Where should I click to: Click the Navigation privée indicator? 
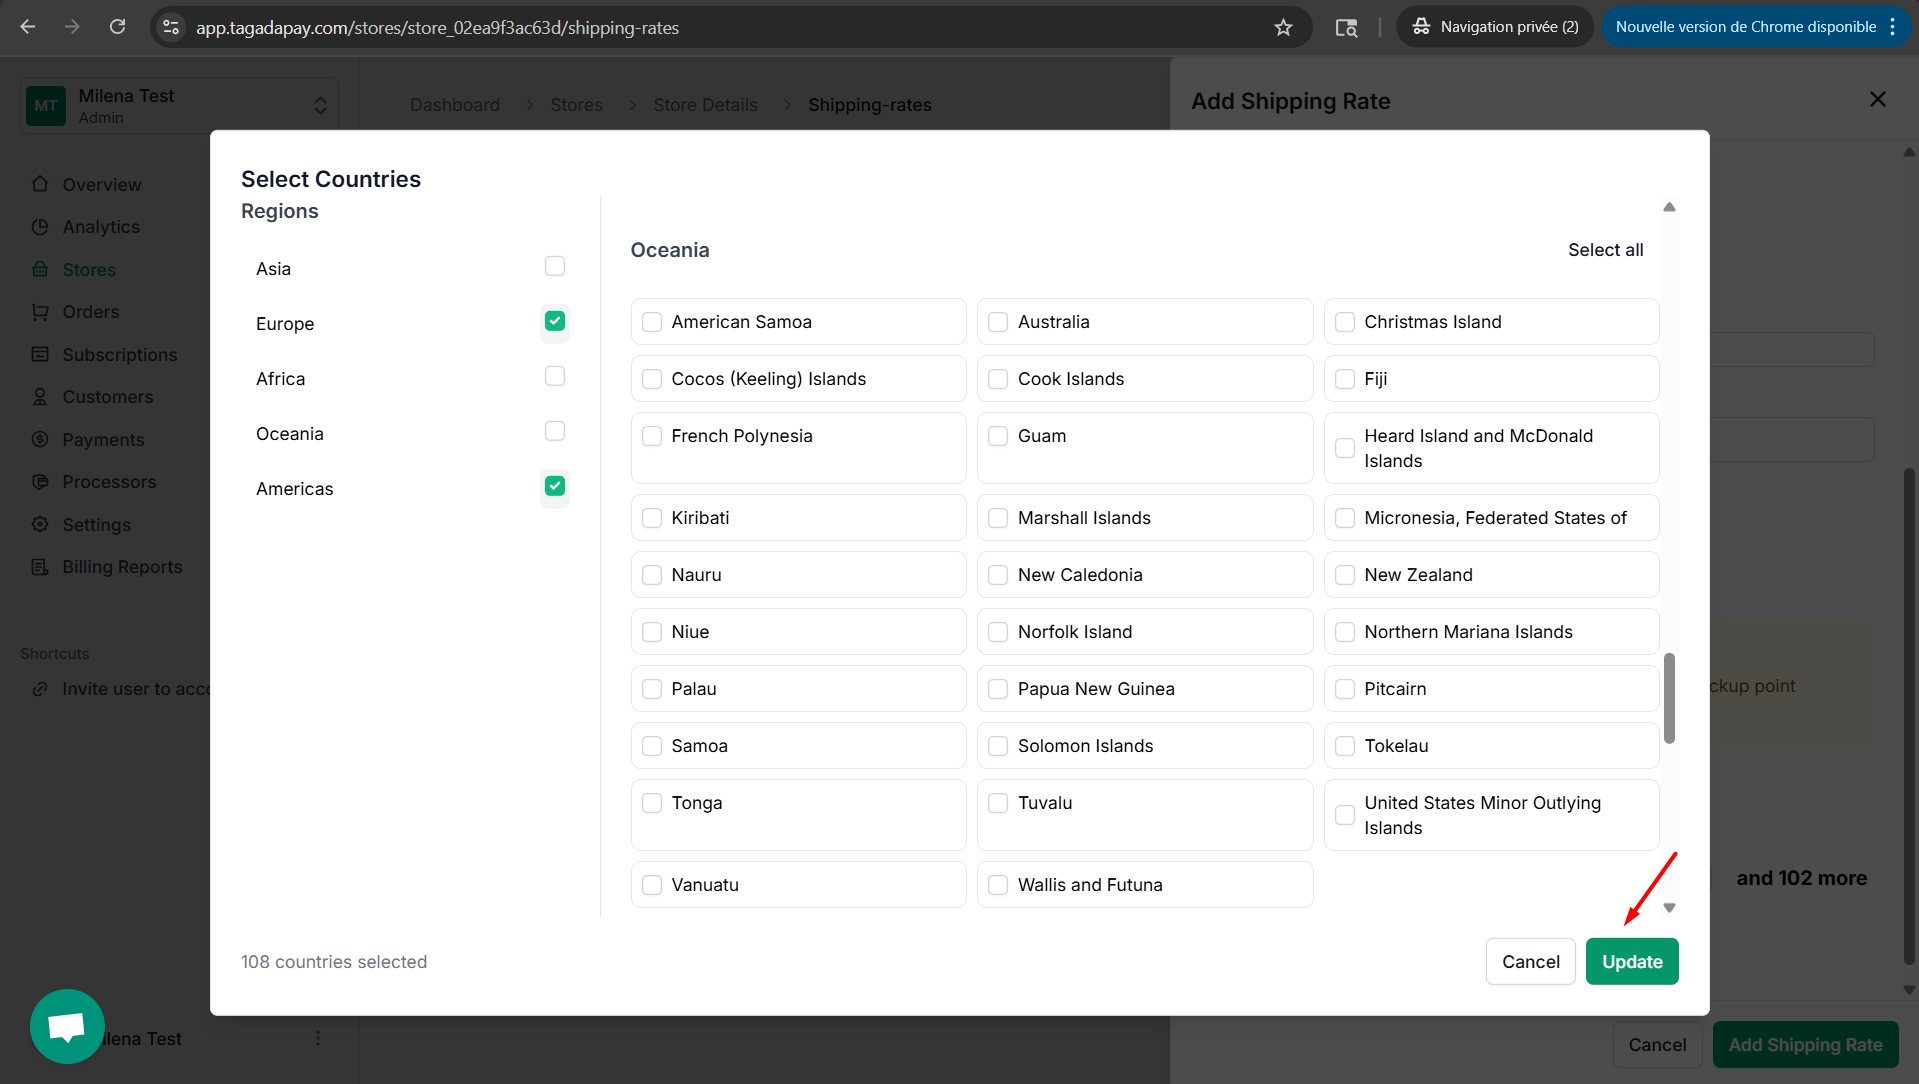pos(1495,27)
